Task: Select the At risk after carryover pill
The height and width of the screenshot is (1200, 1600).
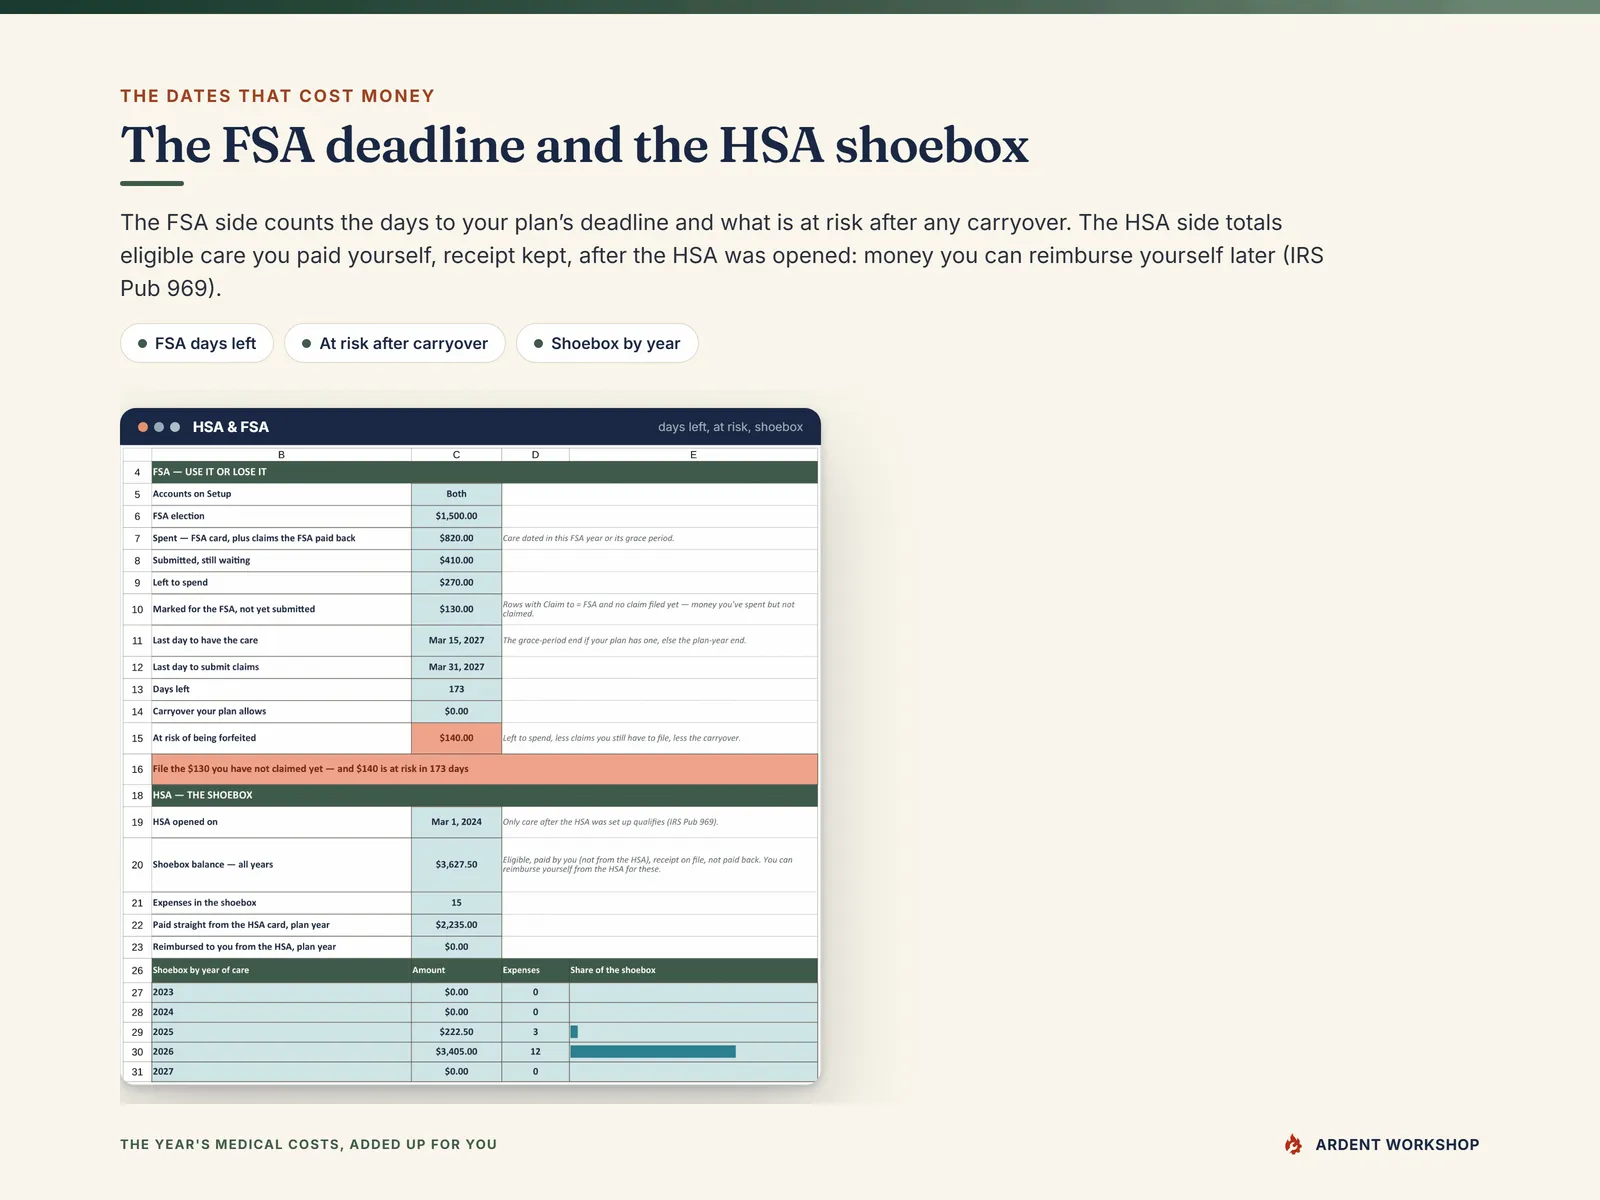Action: [x=395, y=343]
